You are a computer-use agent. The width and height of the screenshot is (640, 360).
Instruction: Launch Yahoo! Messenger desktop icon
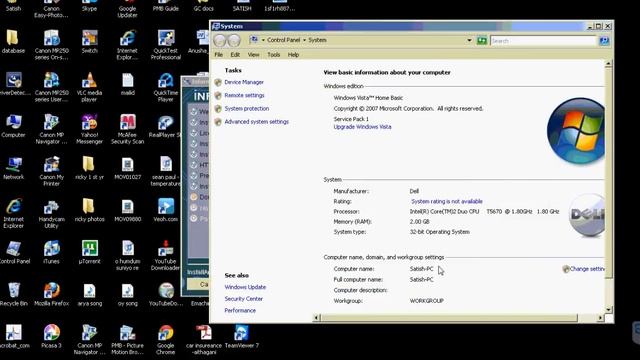(89, 129)
